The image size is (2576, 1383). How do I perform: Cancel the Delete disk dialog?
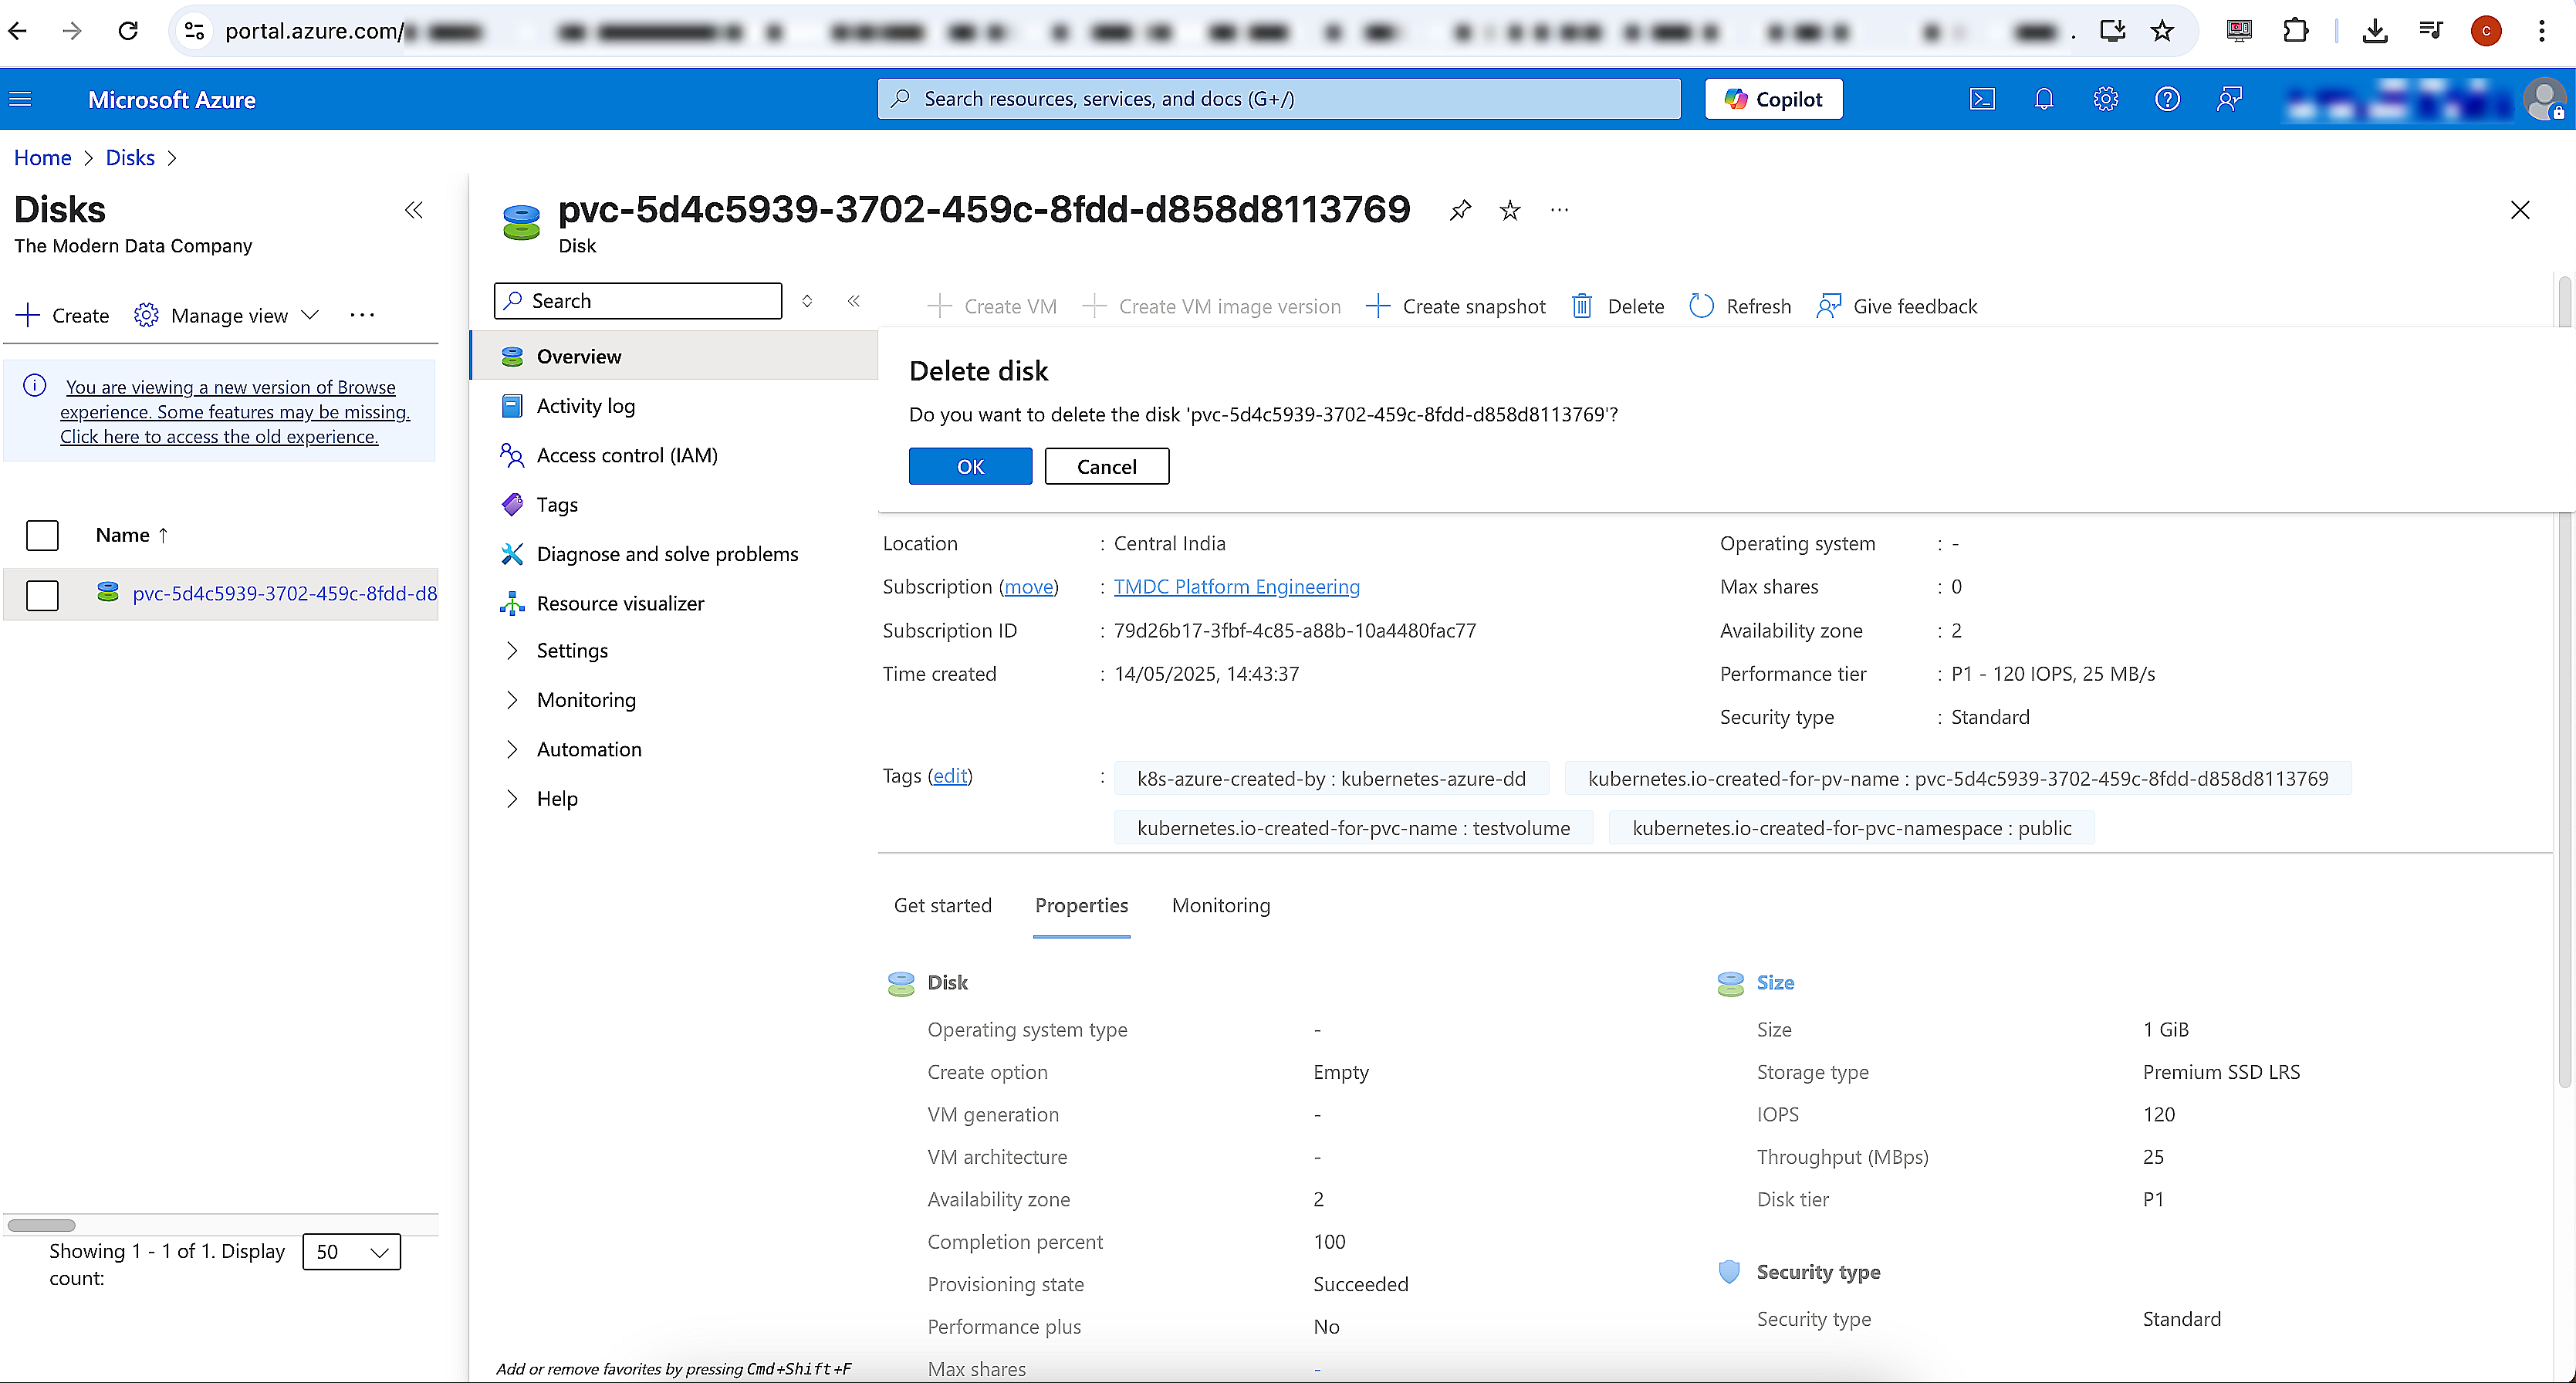coord(1106,466)
